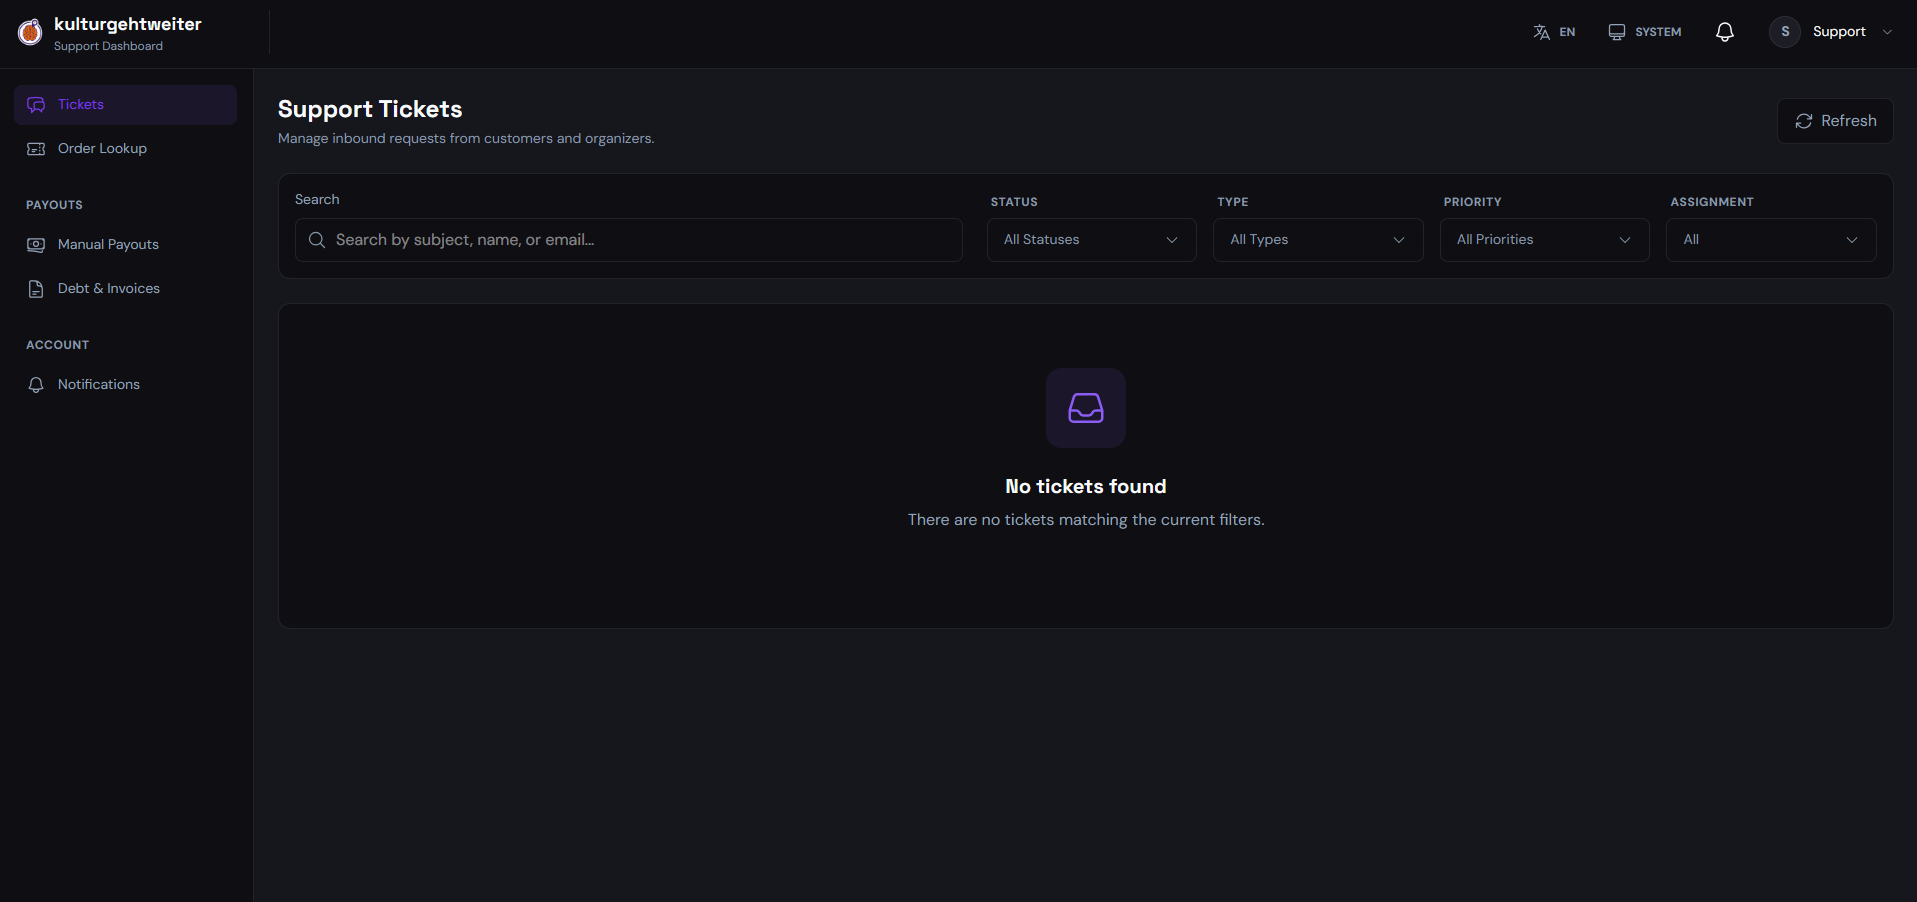Click the No tickets found message
The image size is (1917, 902).
[x=1086, y=487]
